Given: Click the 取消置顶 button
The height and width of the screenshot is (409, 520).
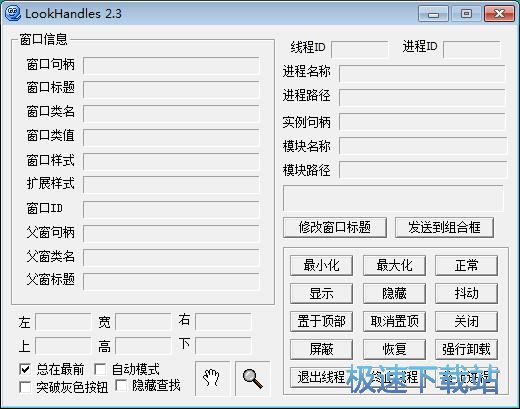Looking at the screenshot, I should click(394, 322).
